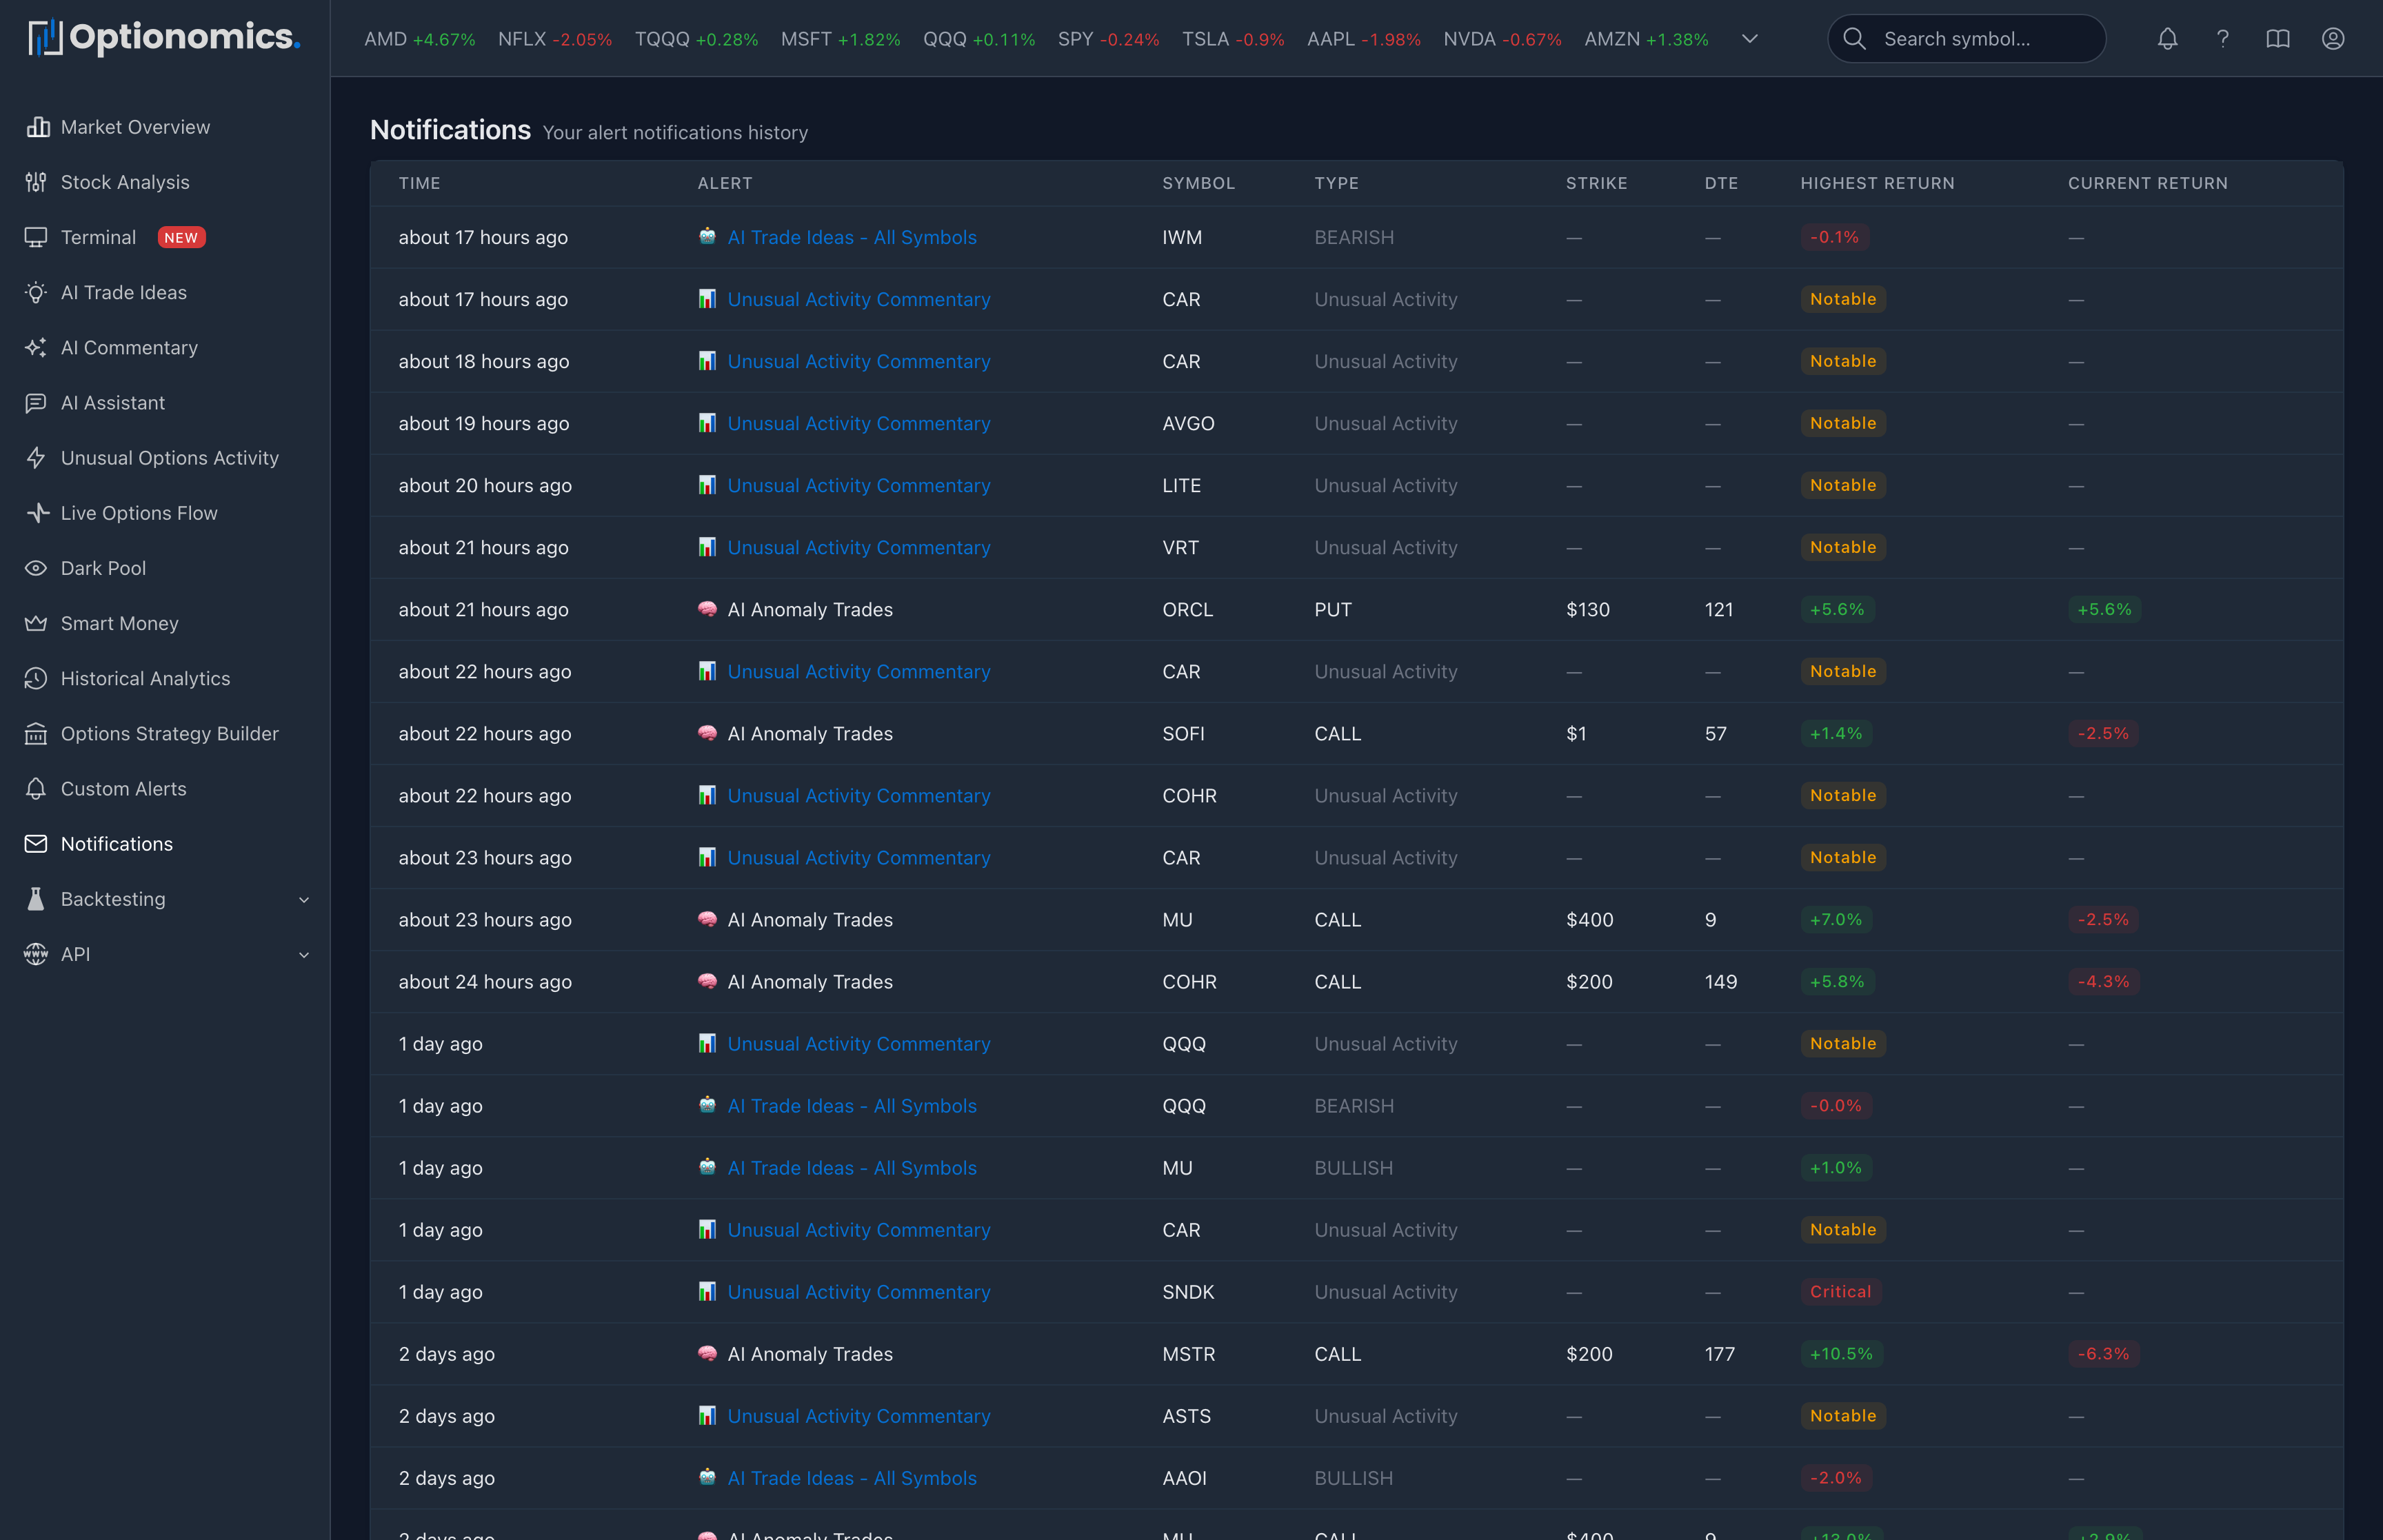
Task: Click the NVDA ticker in ticker tape
Action: pyautogui.click(x=1502, y=39)
